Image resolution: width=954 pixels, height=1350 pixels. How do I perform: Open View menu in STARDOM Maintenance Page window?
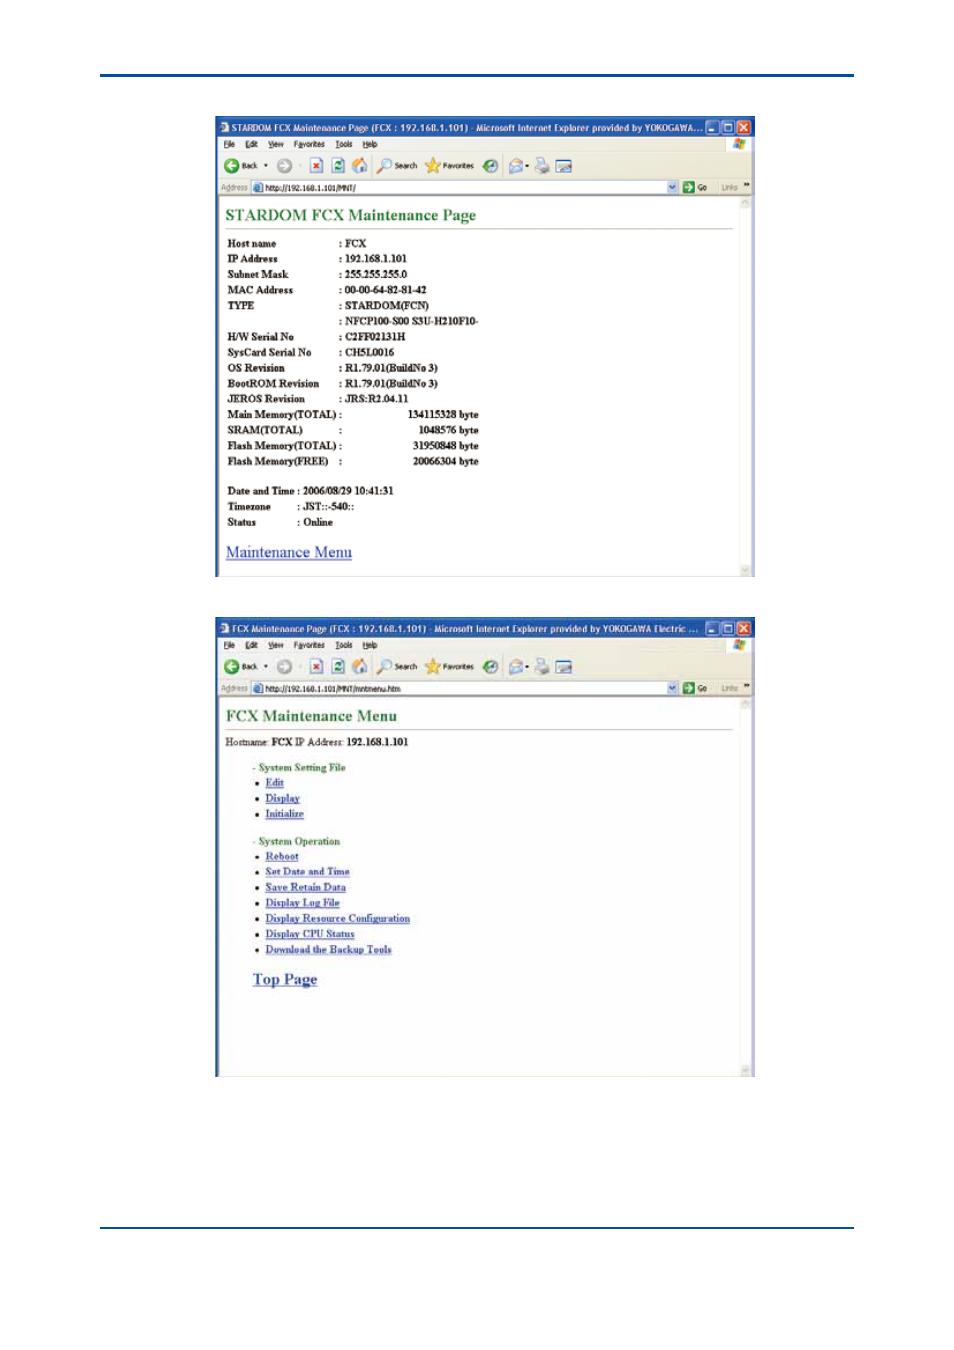pyautogui.click(x=276, y=144)
